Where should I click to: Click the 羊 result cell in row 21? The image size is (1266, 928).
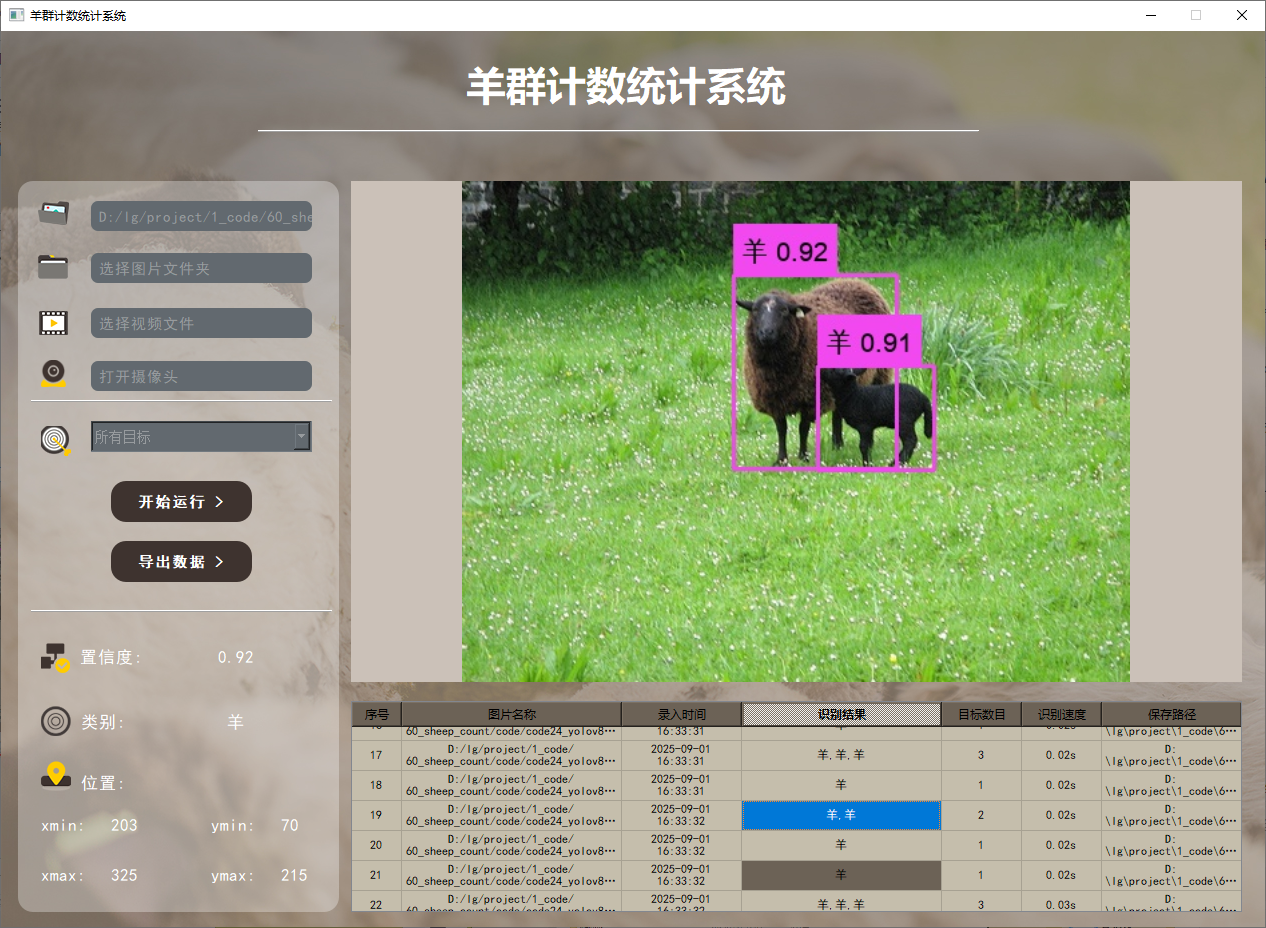842,875
